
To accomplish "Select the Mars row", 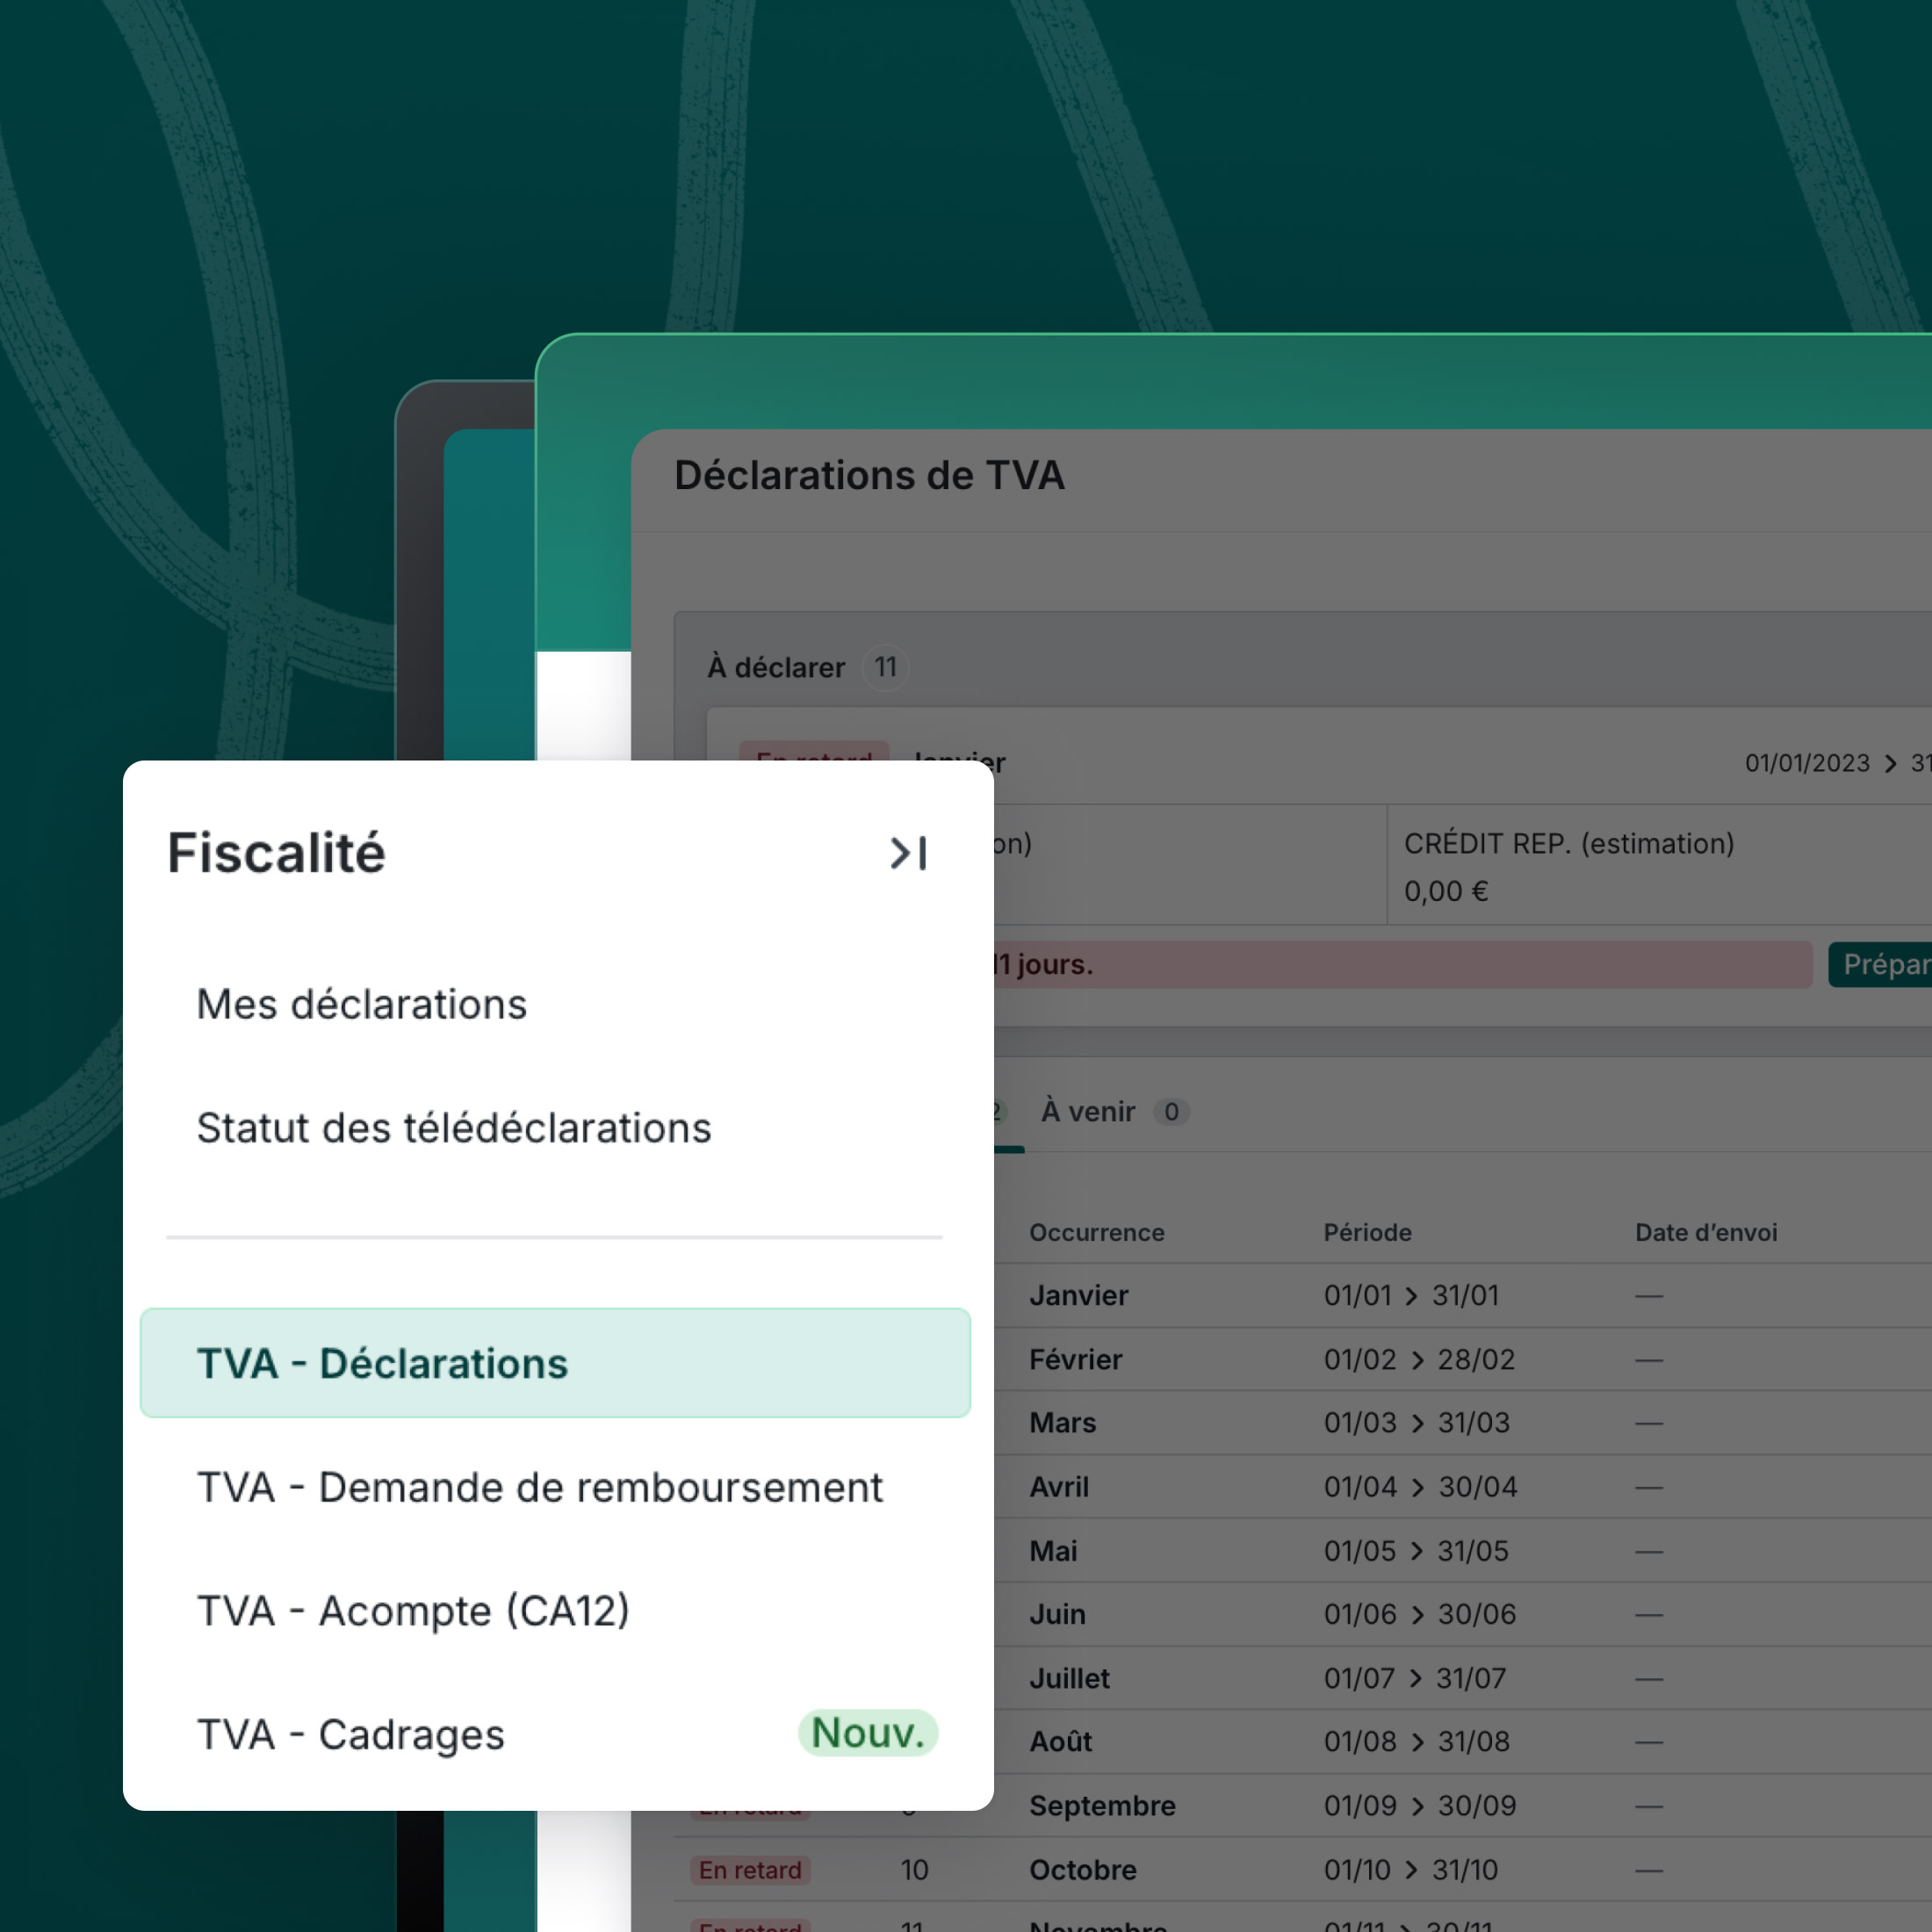I will click(x=1463, y=1422).
